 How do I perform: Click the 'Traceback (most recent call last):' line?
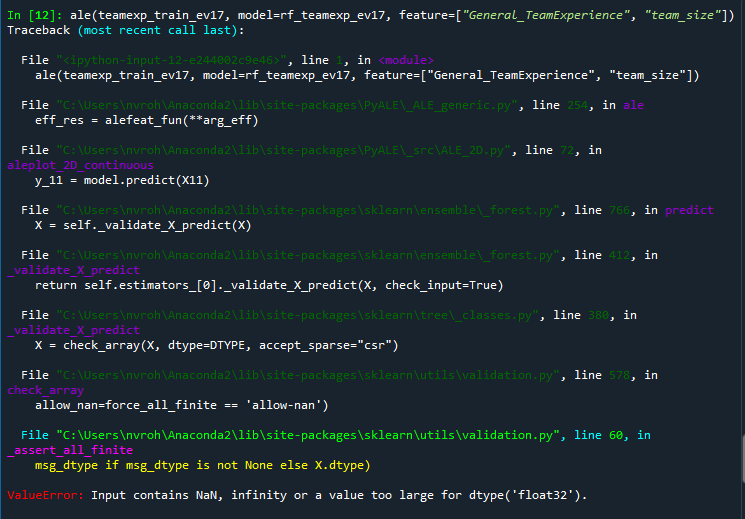[x=126, y=30]
